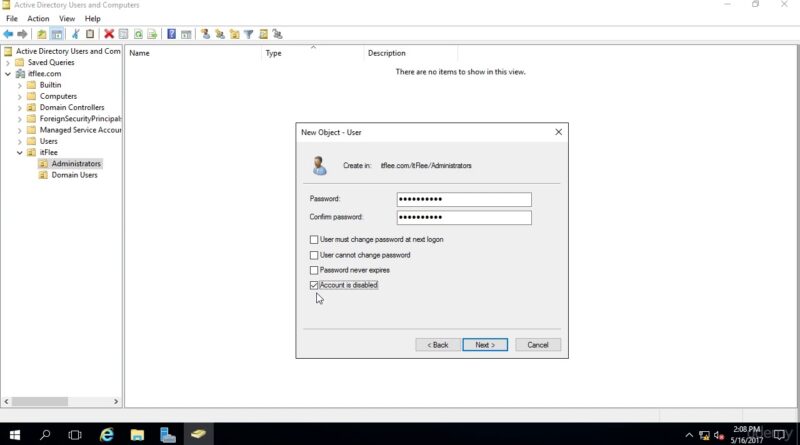The height and width of the screenshot is (445, 800).
Task: Open Task View from the taskbar
Action: [x=75, y=435]
